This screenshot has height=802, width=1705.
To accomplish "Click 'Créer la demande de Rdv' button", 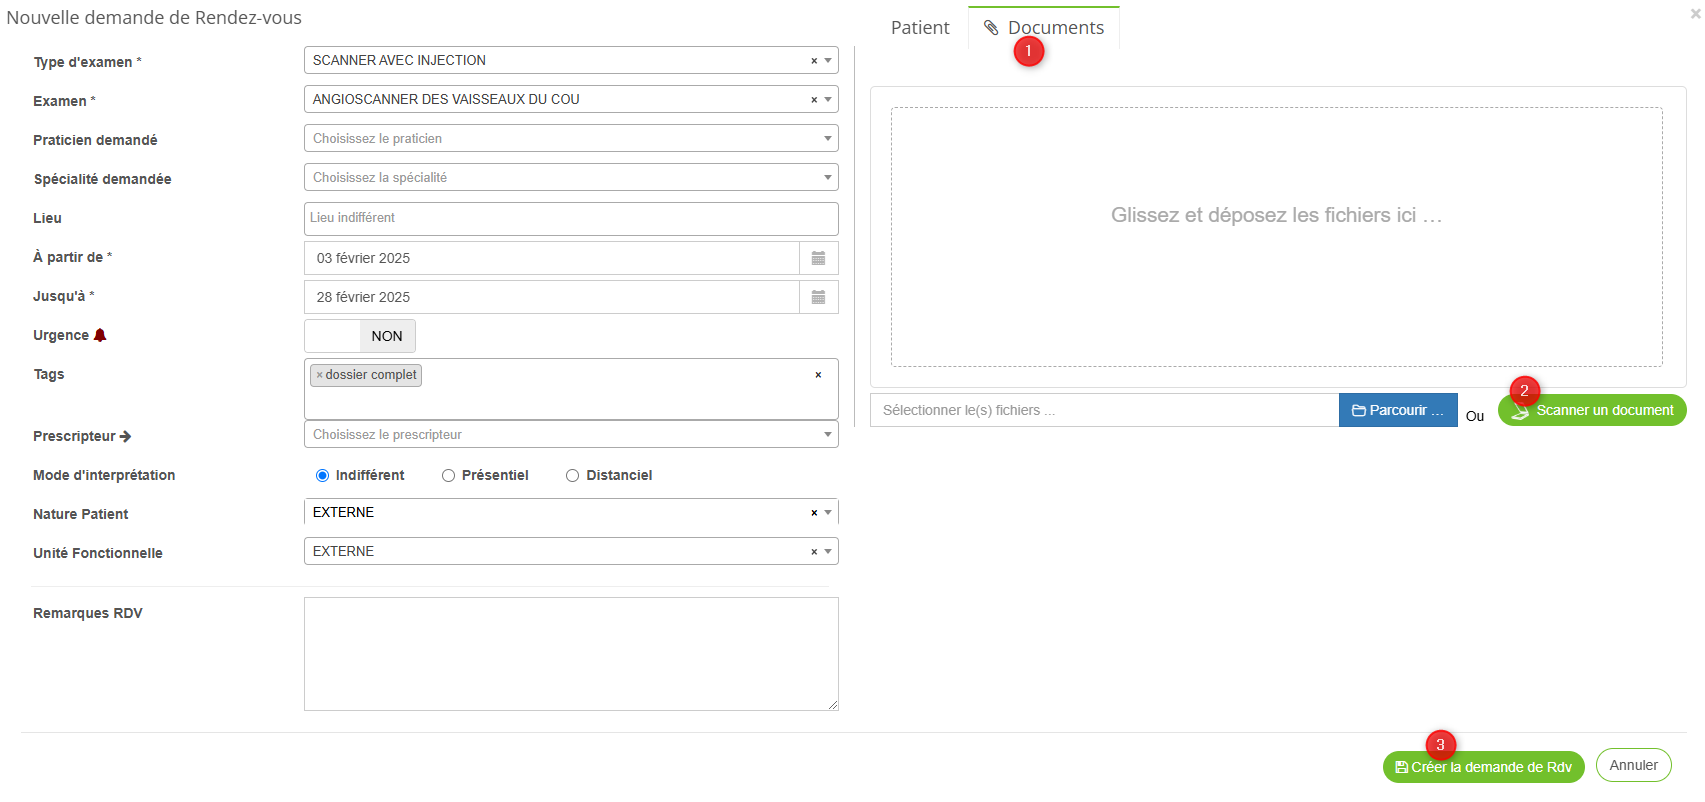I will pyautogui.click(x=1483, y=767).
